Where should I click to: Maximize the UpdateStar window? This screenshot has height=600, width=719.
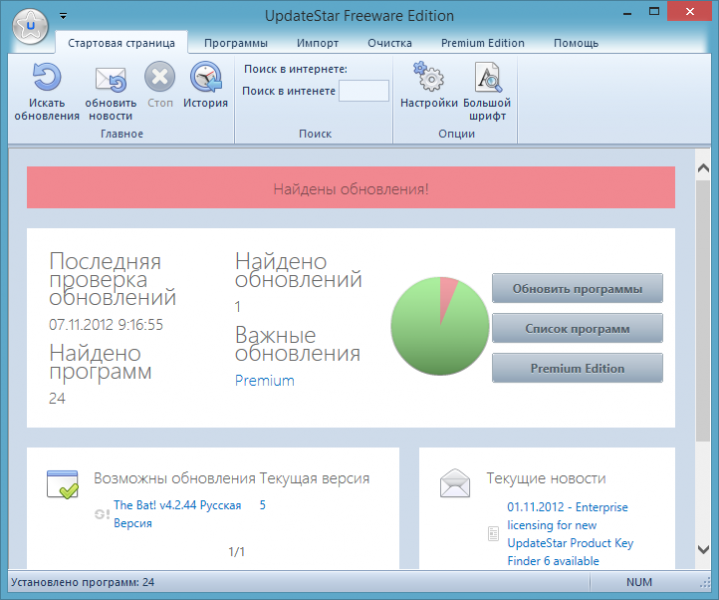coord(654,12)
